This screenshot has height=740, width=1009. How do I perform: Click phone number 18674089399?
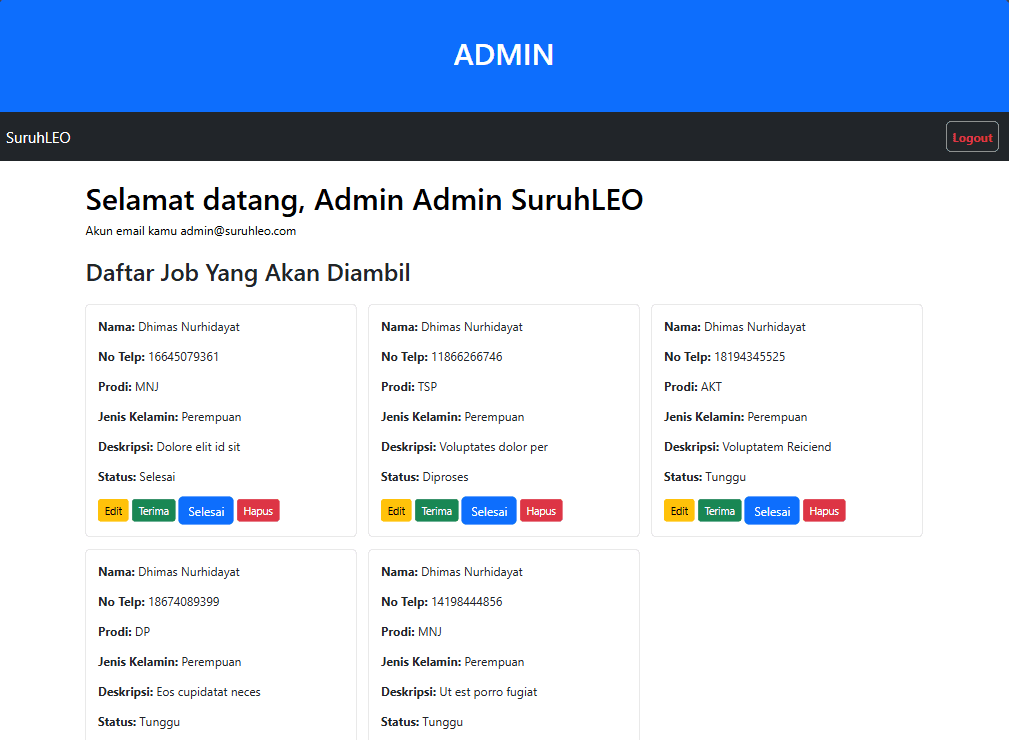[183, 602]
